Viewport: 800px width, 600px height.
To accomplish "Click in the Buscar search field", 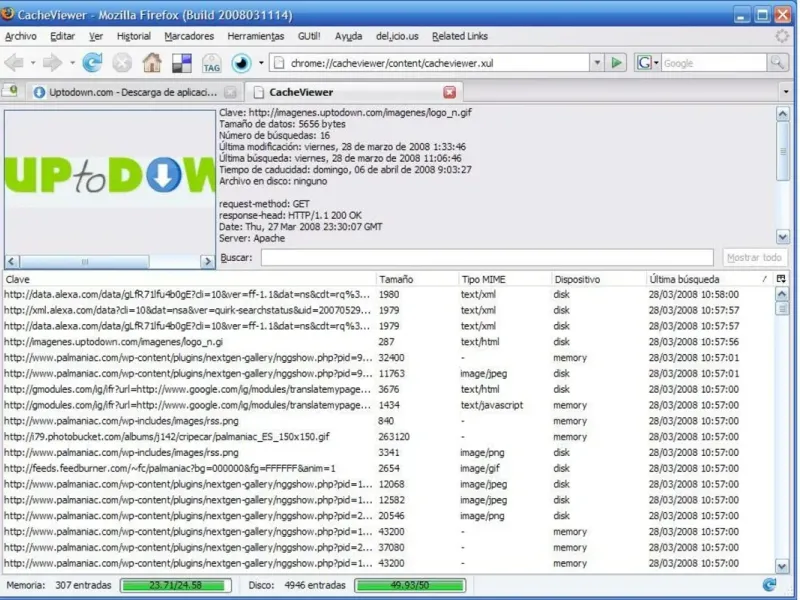I will coord(487,258).
